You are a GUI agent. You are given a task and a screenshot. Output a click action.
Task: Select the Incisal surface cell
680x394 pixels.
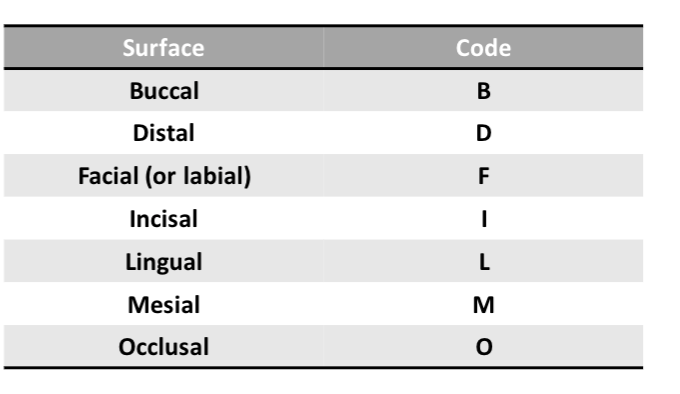pyautogui.click(x=163, y=218)
